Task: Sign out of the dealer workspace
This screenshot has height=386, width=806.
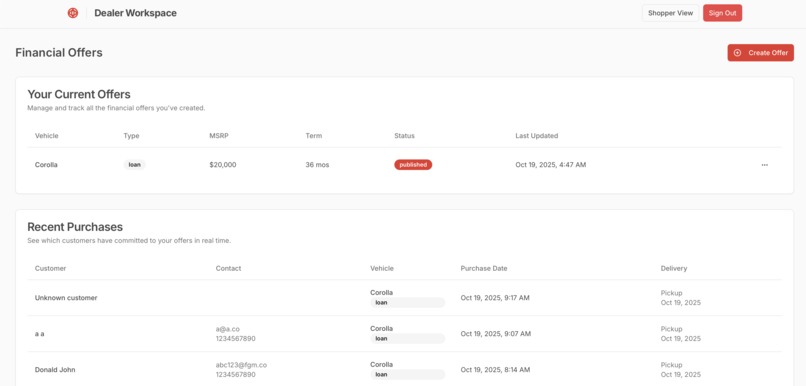Action: point(722,13)
